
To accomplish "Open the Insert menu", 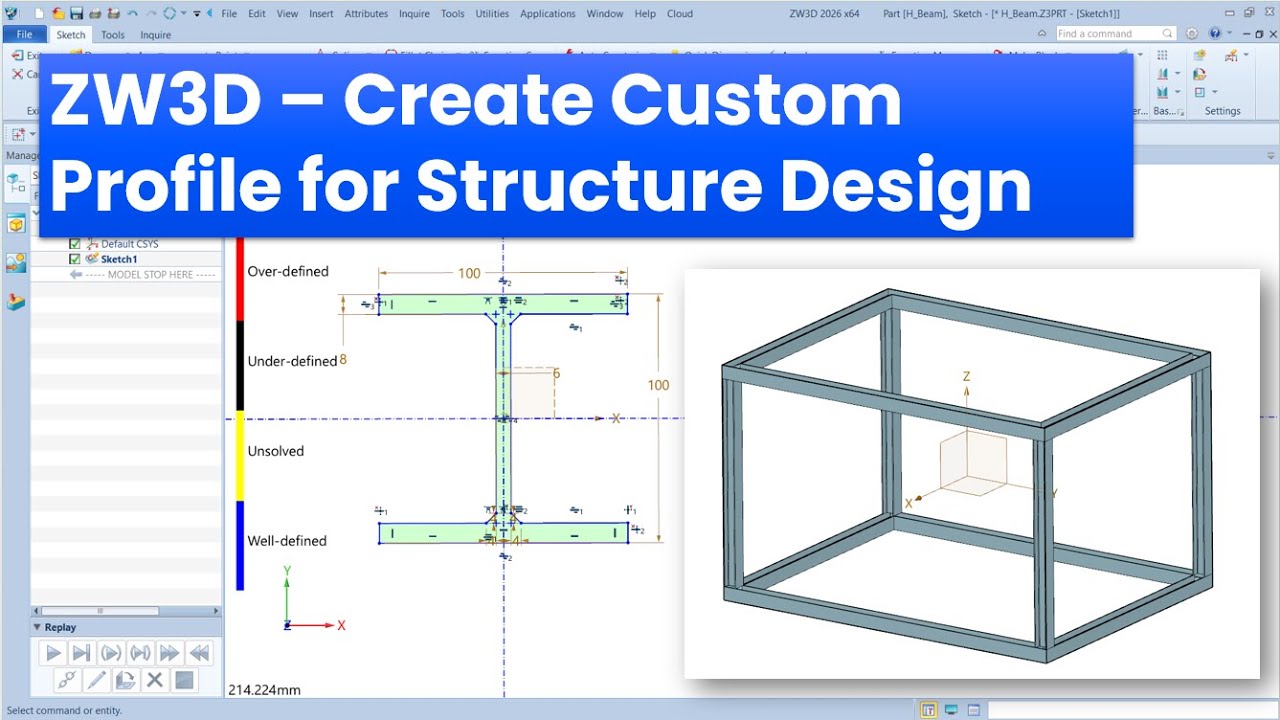I will point(321,14).
